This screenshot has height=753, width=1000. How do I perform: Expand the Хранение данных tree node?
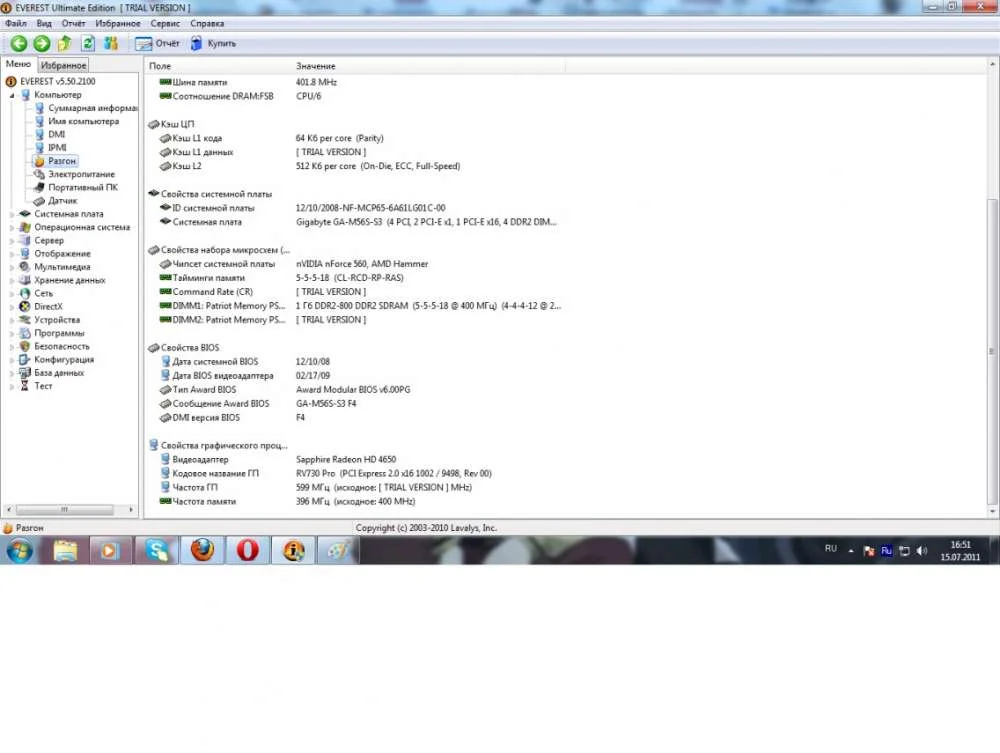click(x=11, y=281)
